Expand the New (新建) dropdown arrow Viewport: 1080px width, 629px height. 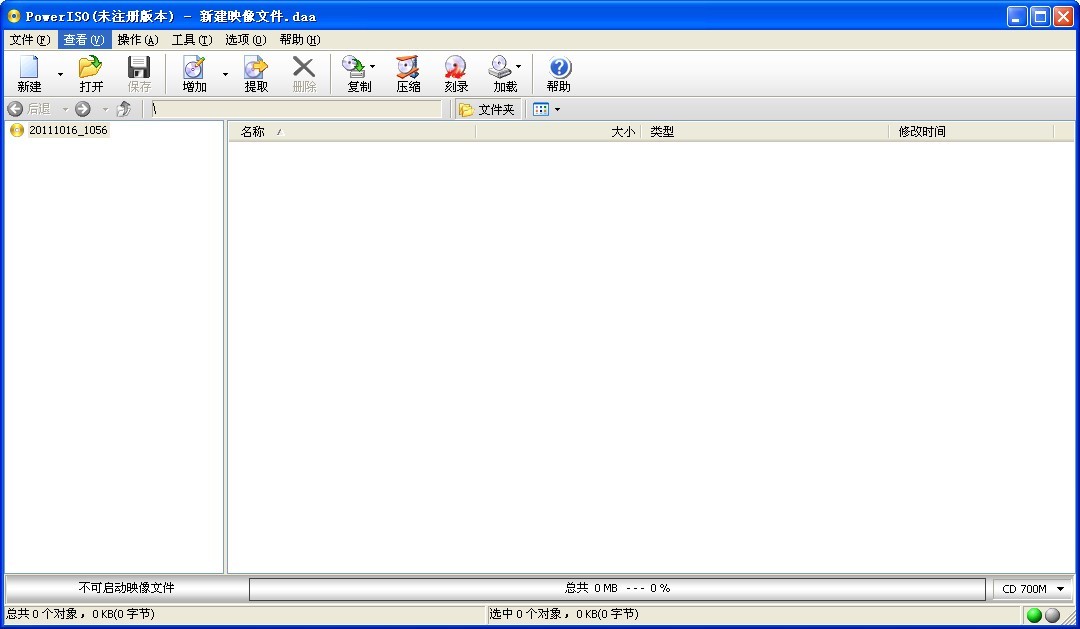(60, 74)
